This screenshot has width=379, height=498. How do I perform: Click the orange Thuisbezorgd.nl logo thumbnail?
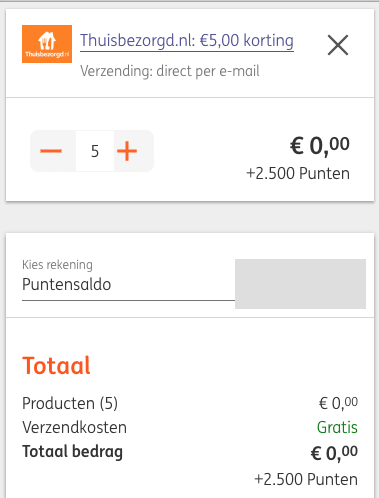coord(47,44)
